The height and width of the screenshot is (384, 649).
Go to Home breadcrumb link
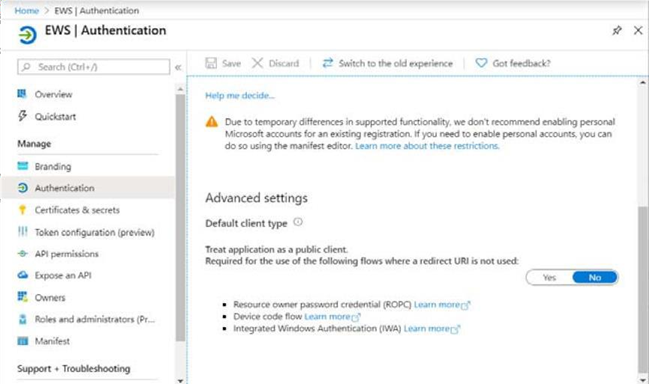coord(26,11)
